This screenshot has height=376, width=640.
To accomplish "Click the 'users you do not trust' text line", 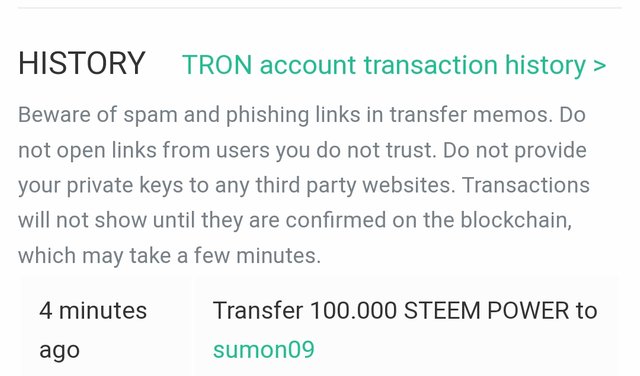I will point(302,150).
